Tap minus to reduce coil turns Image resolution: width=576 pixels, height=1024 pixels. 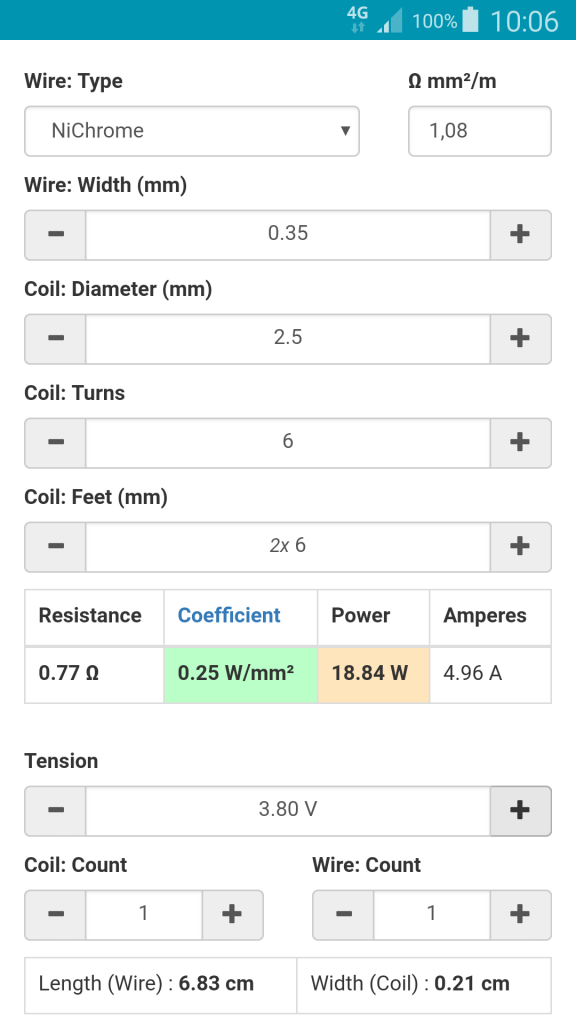(x=56, y=443)
